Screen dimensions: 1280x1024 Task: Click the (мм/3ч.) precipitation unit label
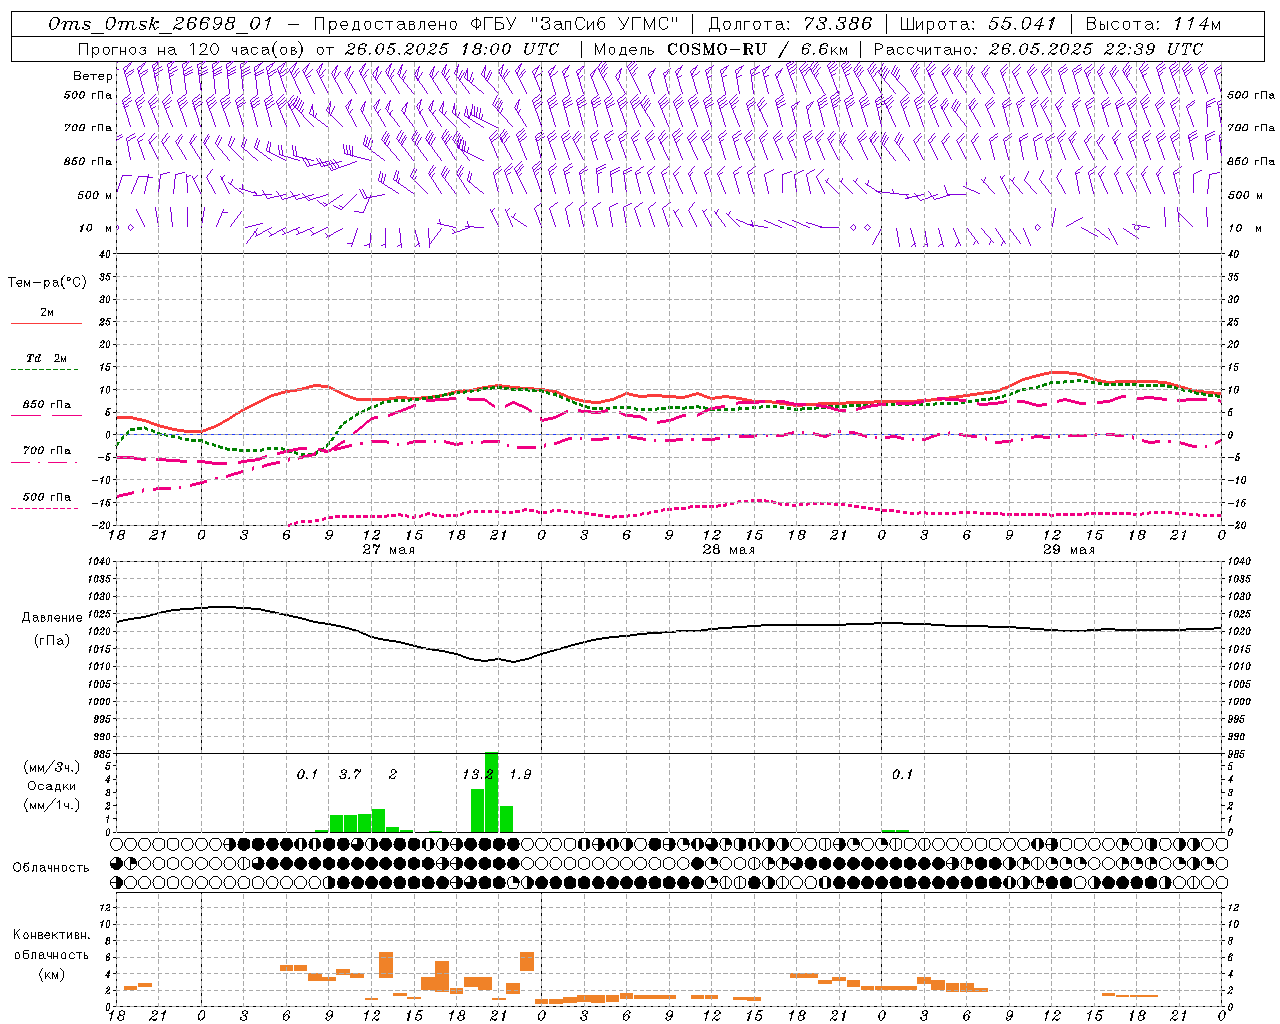51,767
